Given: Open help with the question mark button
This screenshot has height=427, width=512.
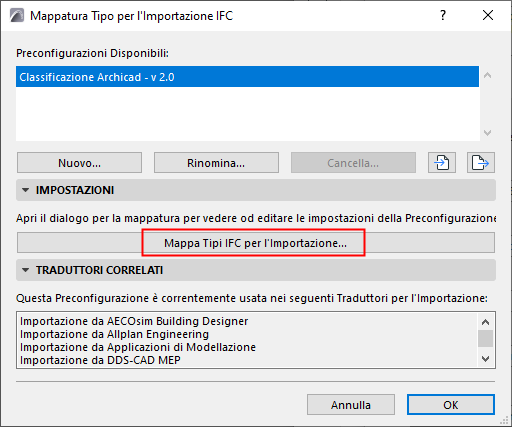Looking at the screenshot, I should coord(443,15).
